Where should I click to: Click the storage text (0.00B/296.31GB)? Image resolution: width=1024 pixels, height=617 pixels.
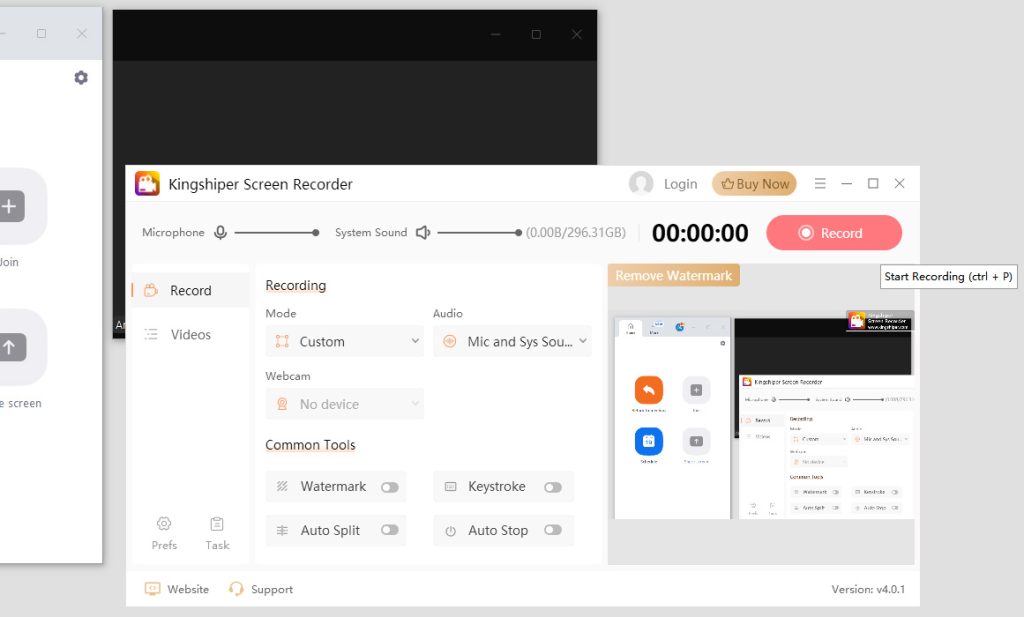point(575,232)
